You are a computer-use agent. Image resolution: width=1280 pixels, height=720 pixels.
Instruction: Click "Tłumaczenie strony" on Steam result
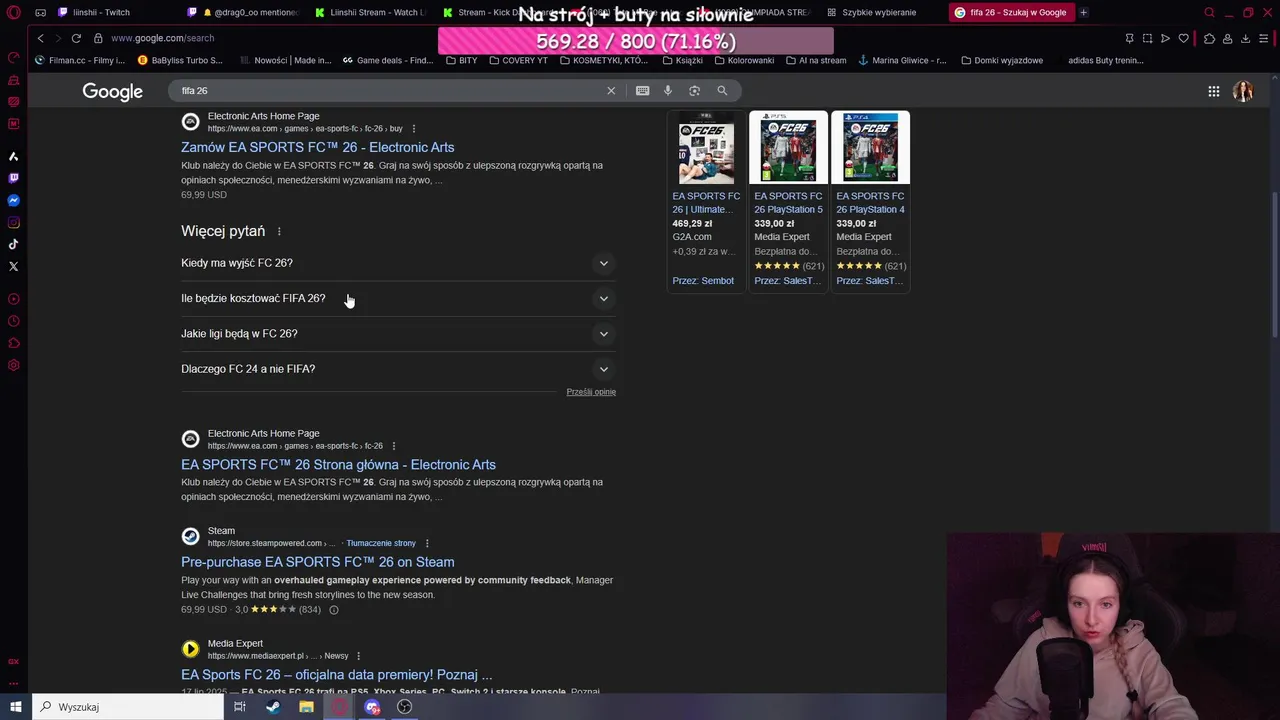pyautogui.click(x=381, y=544)
